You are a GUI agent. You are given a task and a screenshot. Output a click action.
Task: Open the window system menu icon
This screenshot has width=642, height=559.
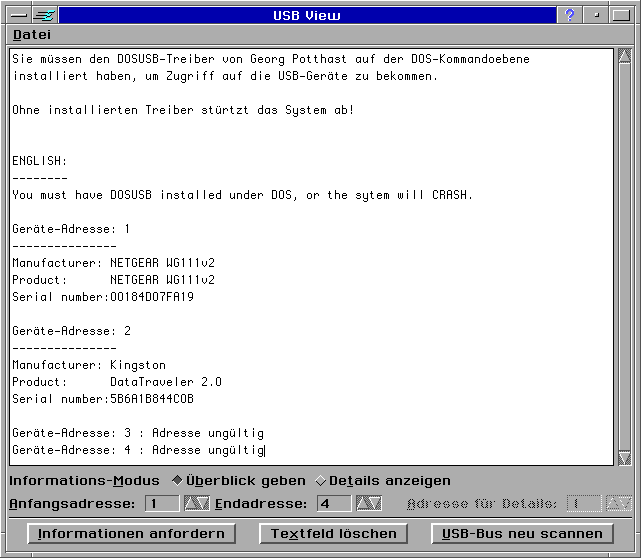coord(16,15)
